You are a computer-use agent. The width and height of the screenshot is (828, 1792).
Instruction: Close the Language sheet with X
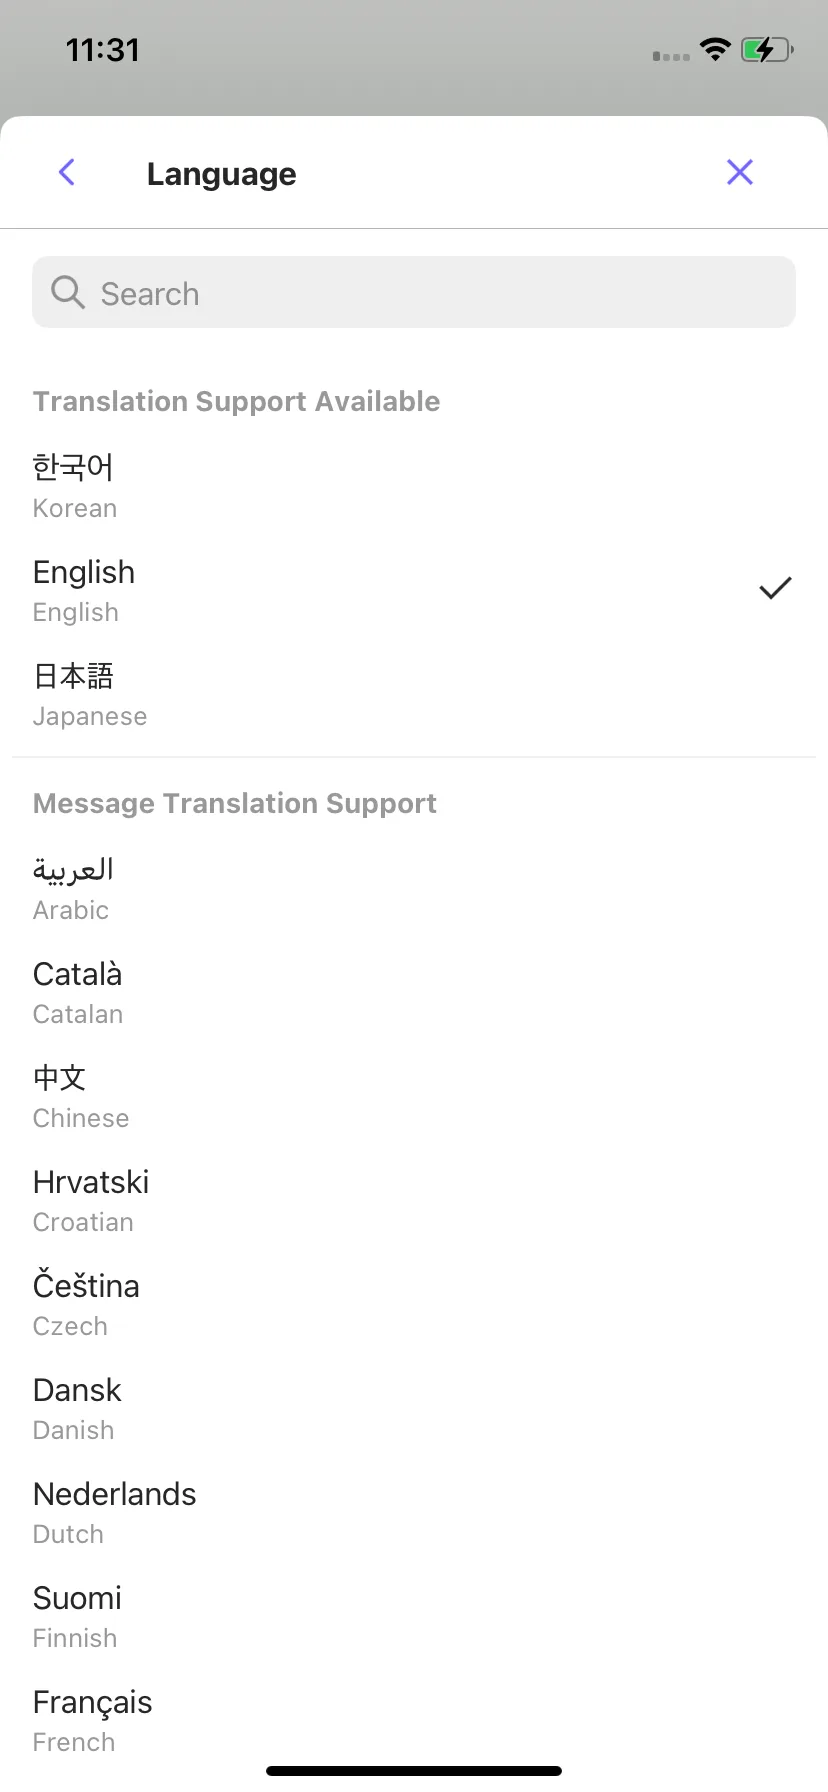point(740,172)
